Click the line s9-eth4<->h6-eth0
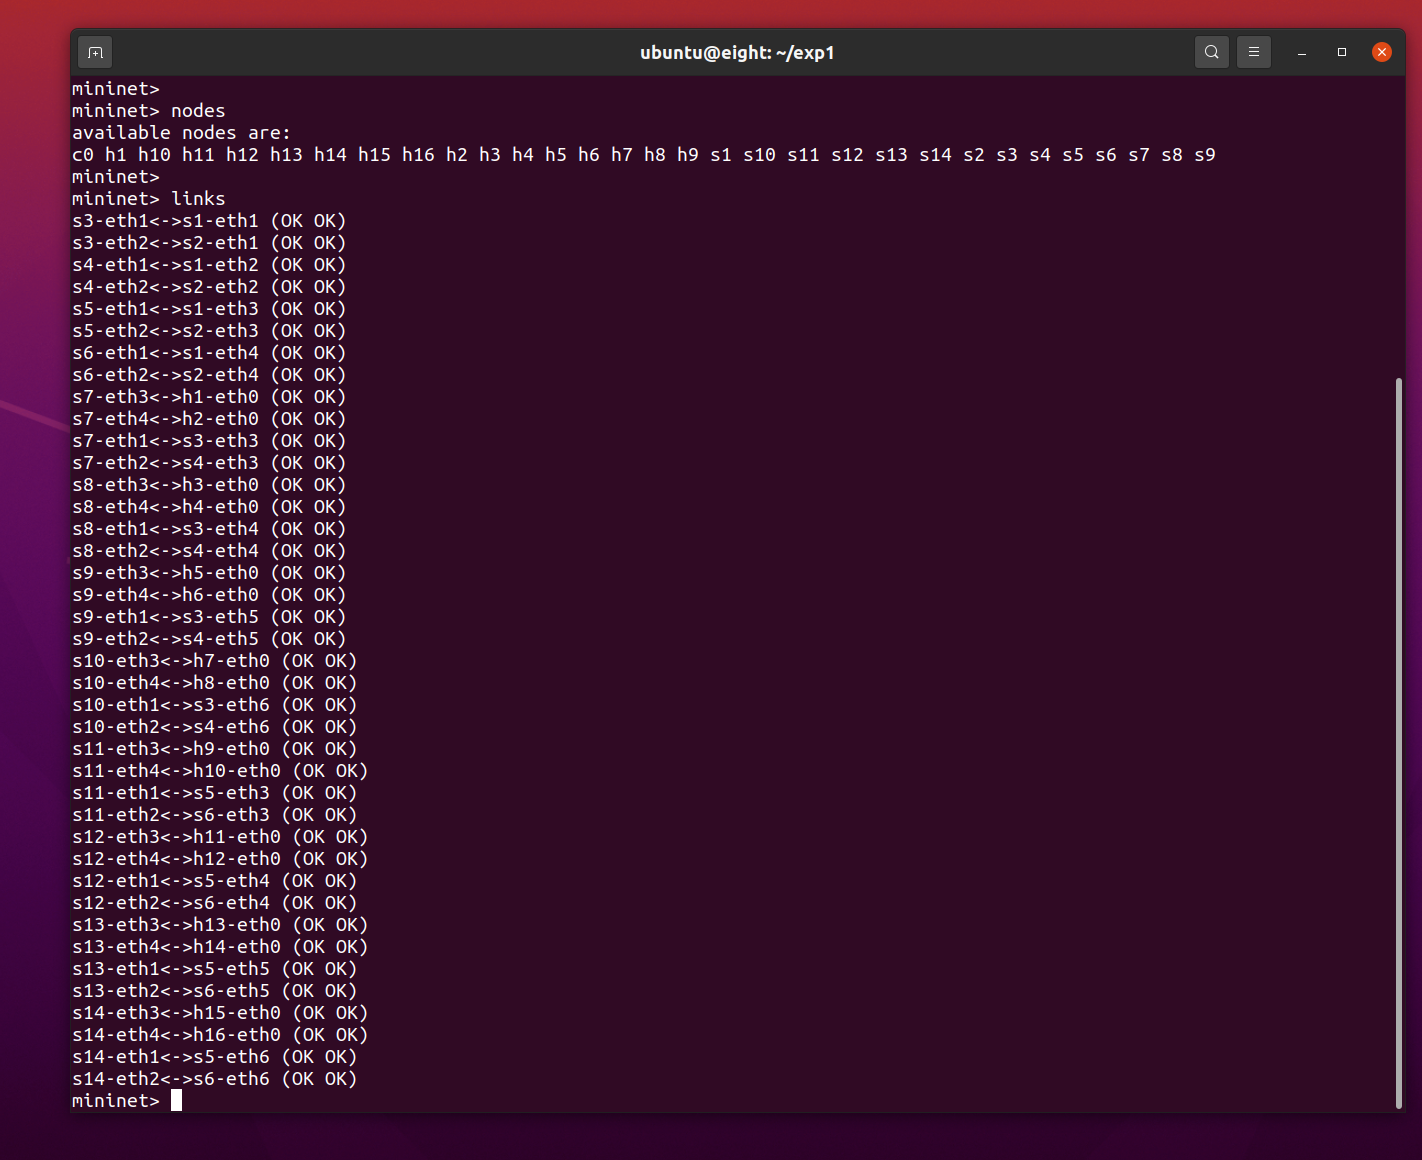 (x=209, y=595)
